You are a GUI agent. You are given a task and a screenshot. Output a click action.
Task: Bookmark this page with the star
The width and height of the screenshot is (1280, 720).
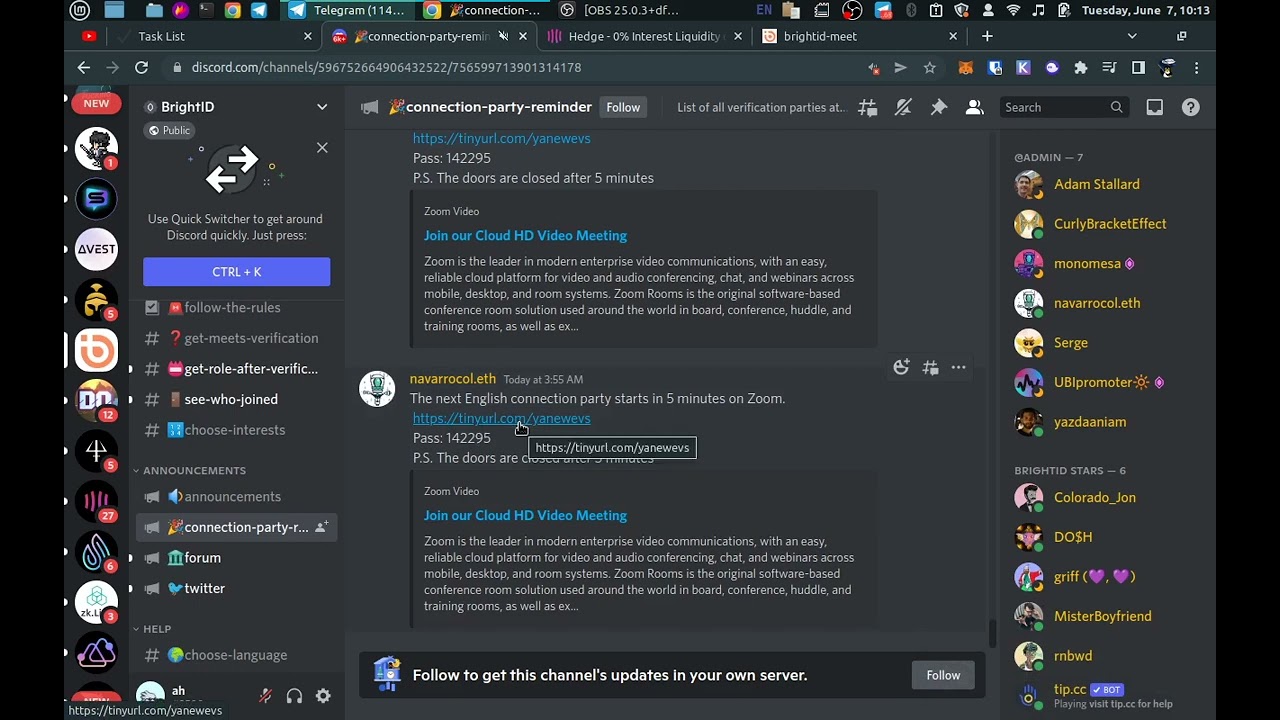click(x=930, y=68)
